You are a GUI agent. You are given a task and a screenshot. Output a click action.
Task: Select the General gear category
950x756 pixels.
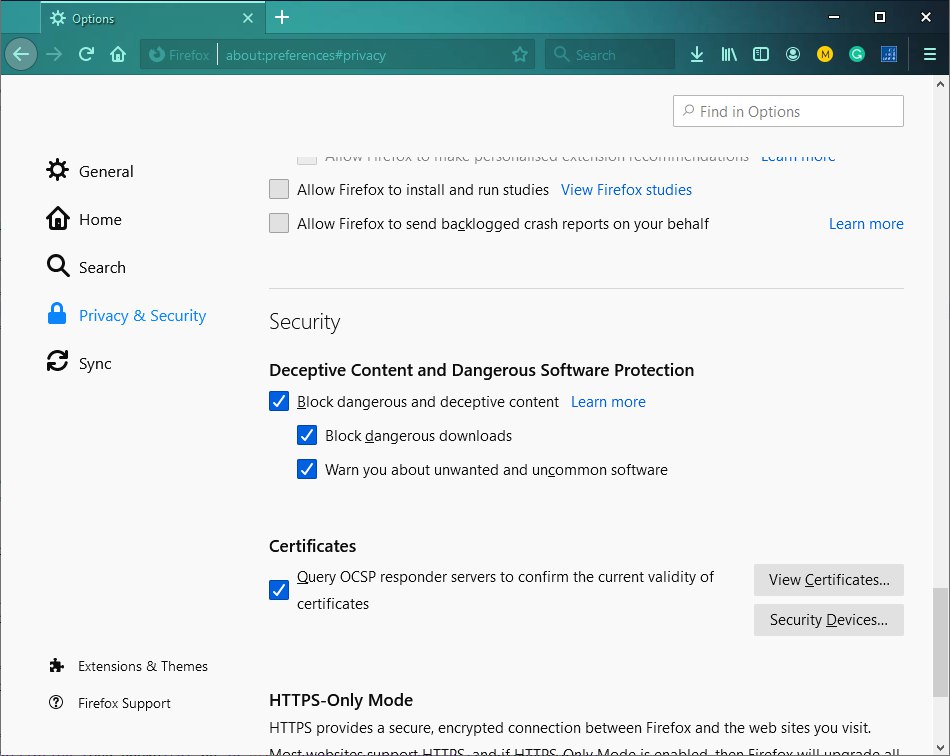click(x=90, y=171)
